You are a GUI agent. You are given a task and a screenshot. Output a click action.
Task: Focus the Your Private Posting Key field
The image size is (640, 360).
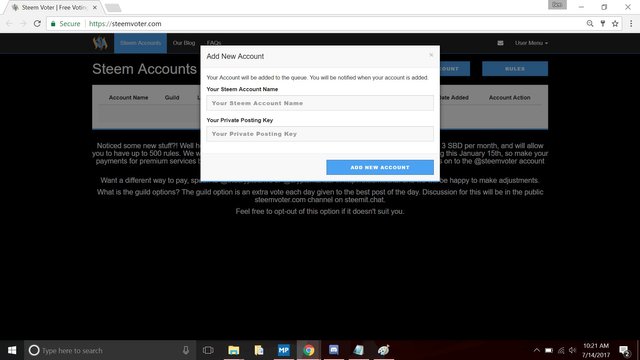pos(320,134)
